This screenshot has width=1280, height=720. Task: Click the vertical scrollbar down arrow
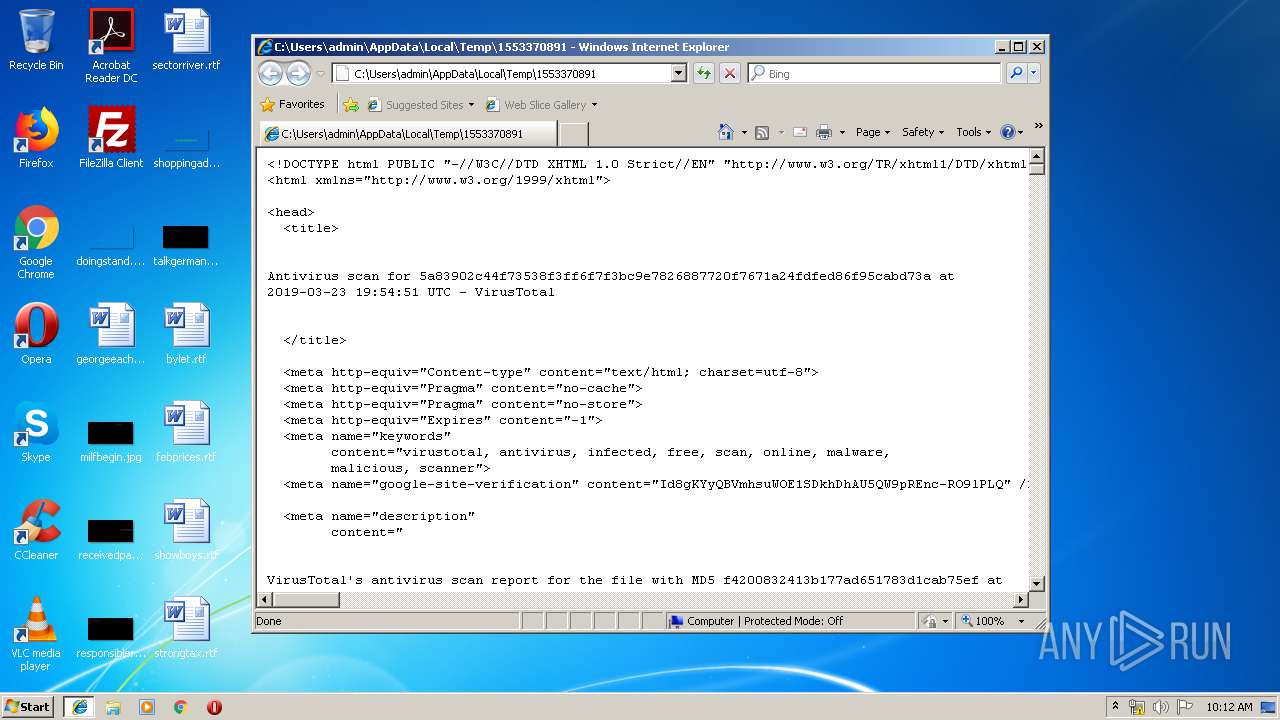[x=1036, y=583]
